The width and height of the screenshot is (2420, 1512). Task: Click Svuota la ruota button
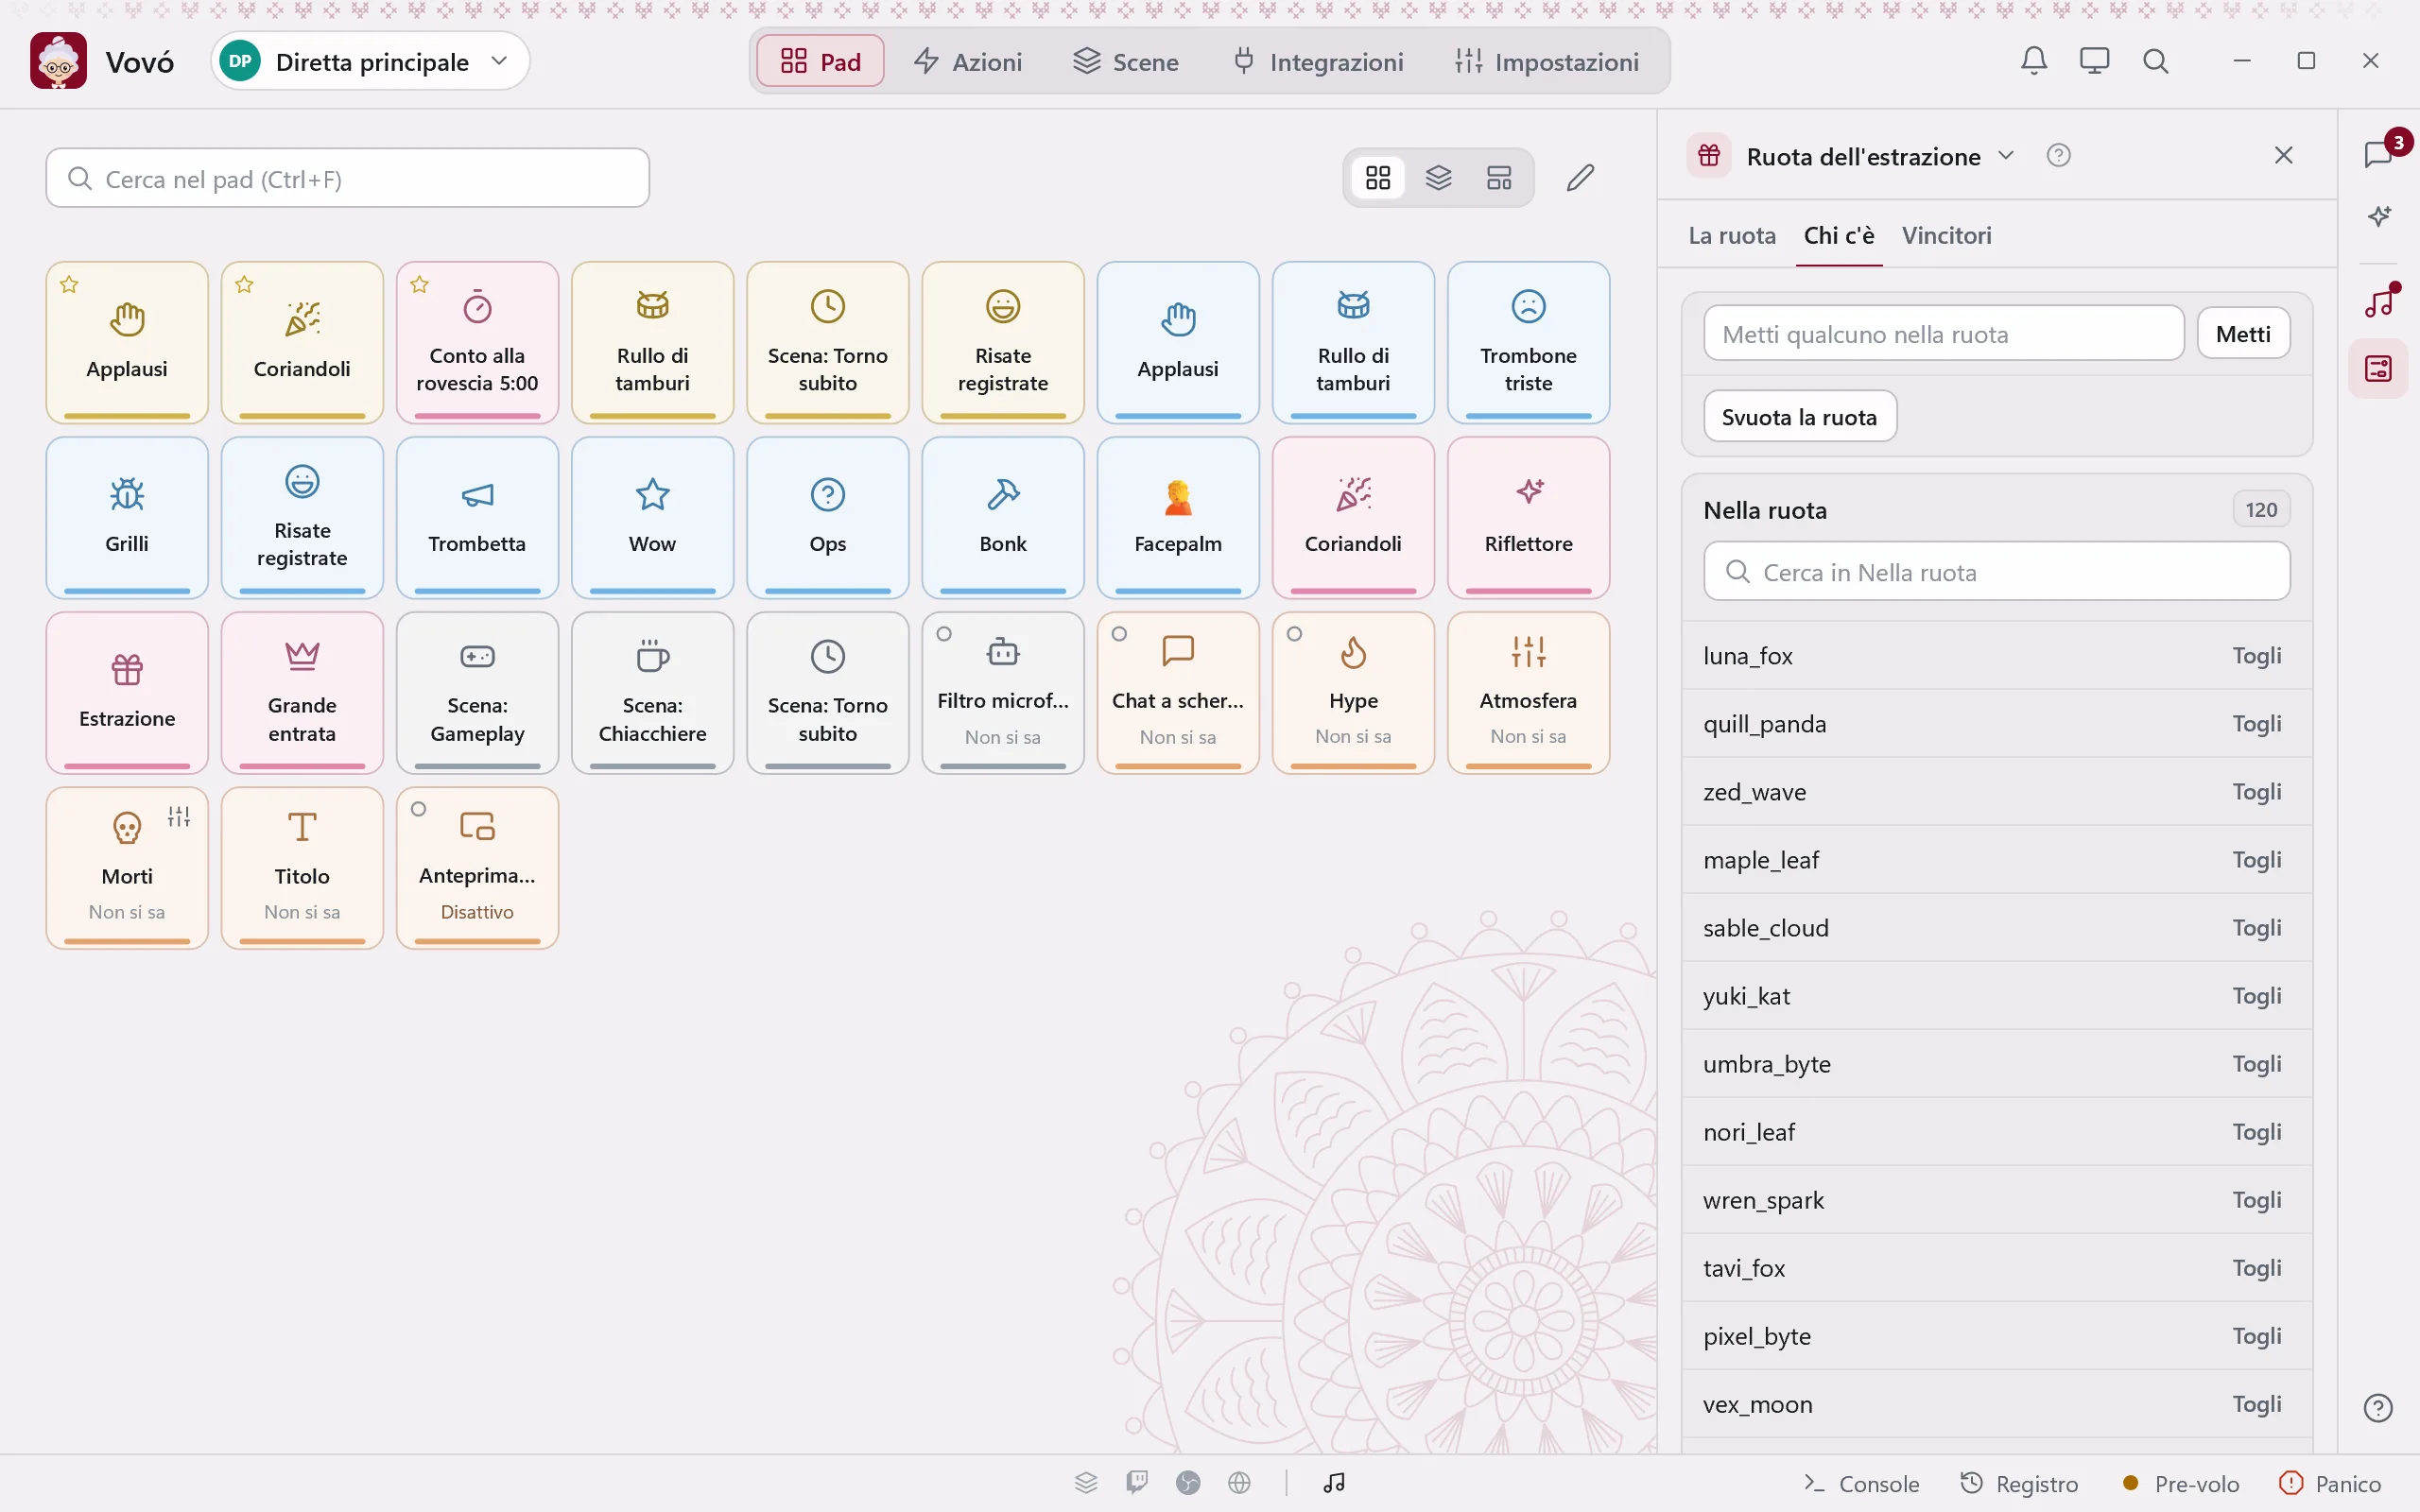tap(1799, 416)
